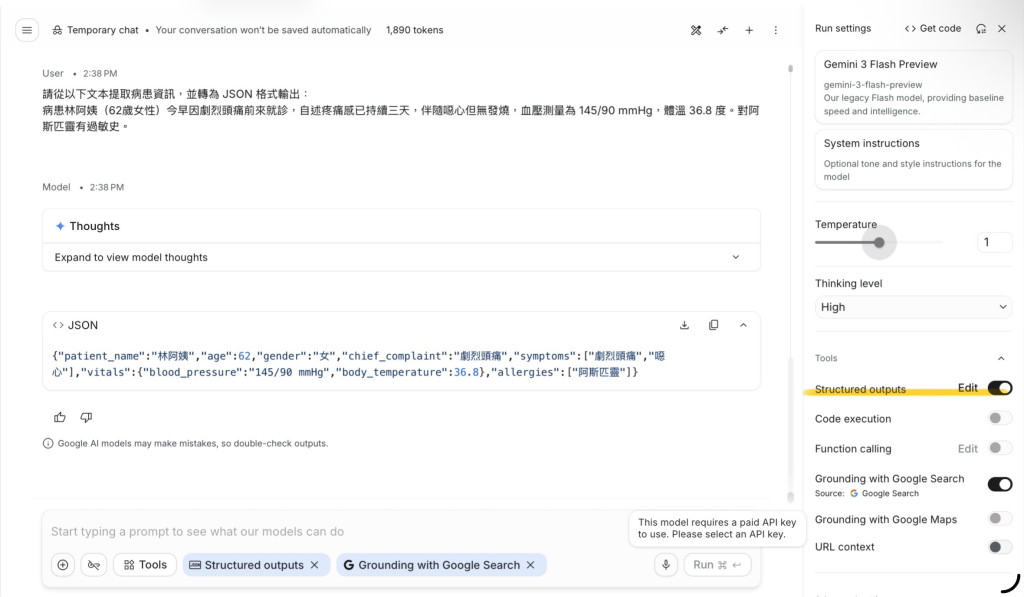Click the crossed-out link icon in prompt bar
Screen dimensions: 1024x597
[94, 565]
